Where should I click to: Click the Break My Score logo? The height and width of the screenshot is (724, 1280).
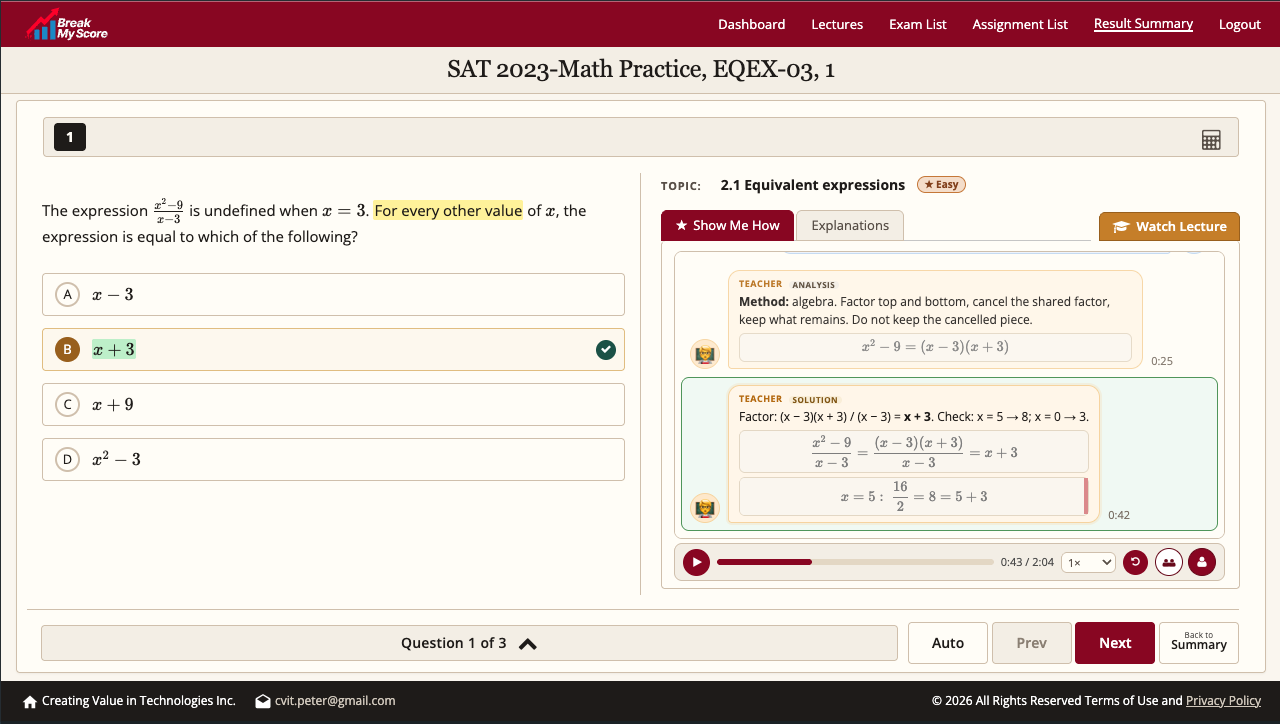click(x=67, y=24)
